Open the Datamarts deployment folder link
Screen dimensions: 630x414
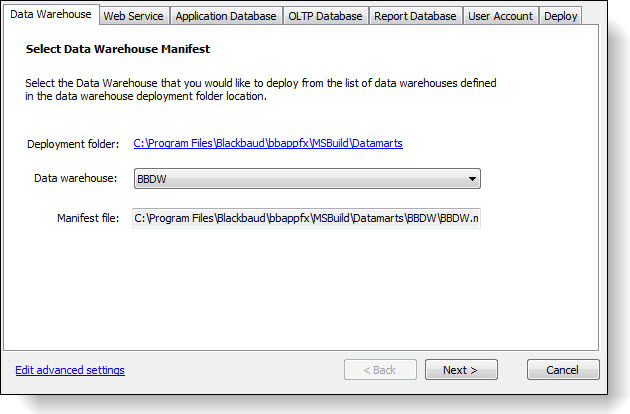click(x=268, y=144)
